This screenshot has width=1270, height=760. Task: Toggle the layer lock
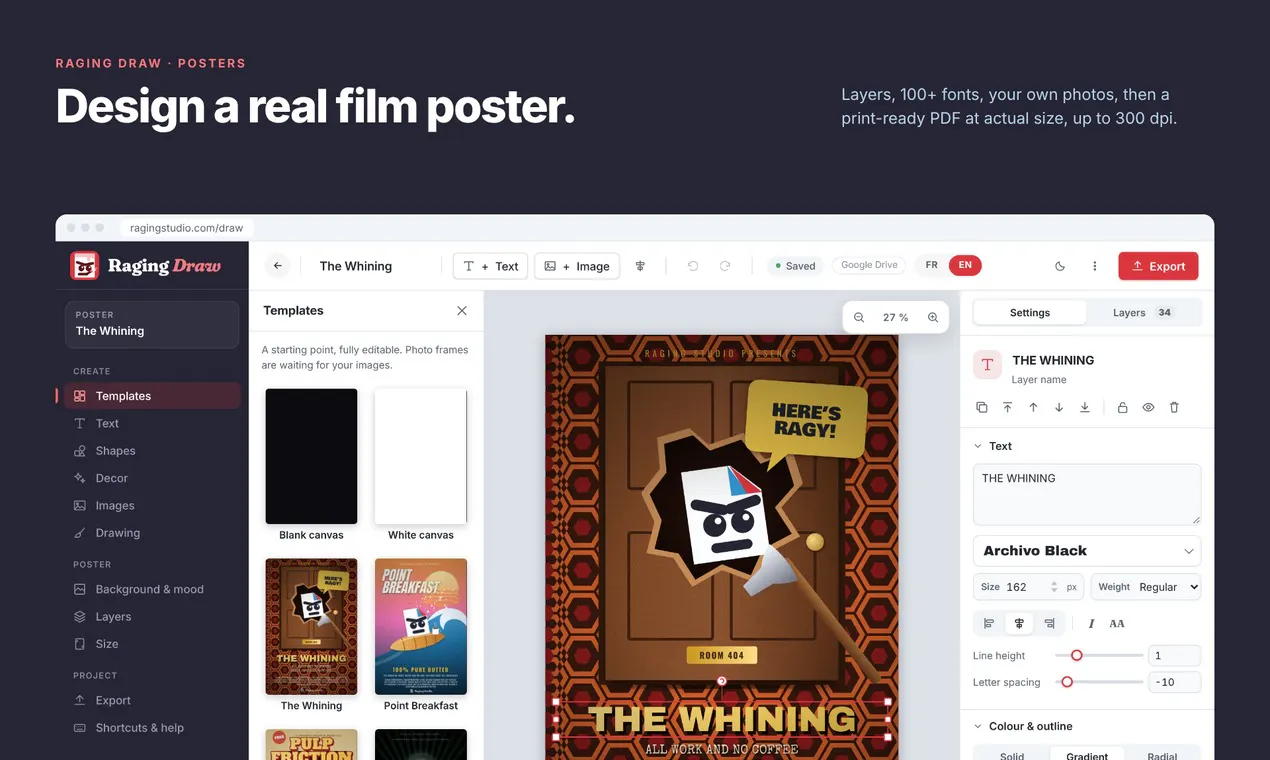click(x=1122, y=407)
